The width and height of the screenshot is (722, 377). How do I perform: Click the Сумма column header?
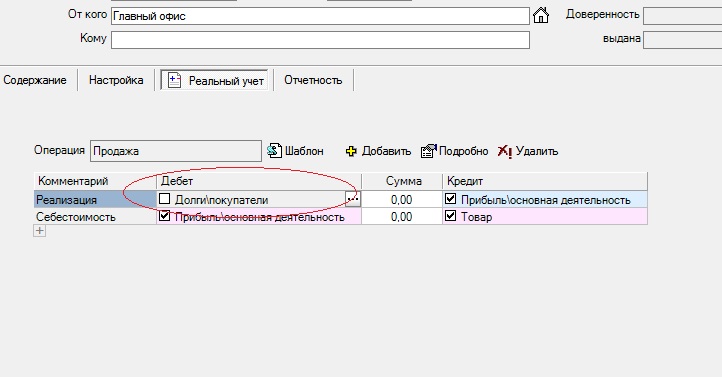click(x=402, y=181)
